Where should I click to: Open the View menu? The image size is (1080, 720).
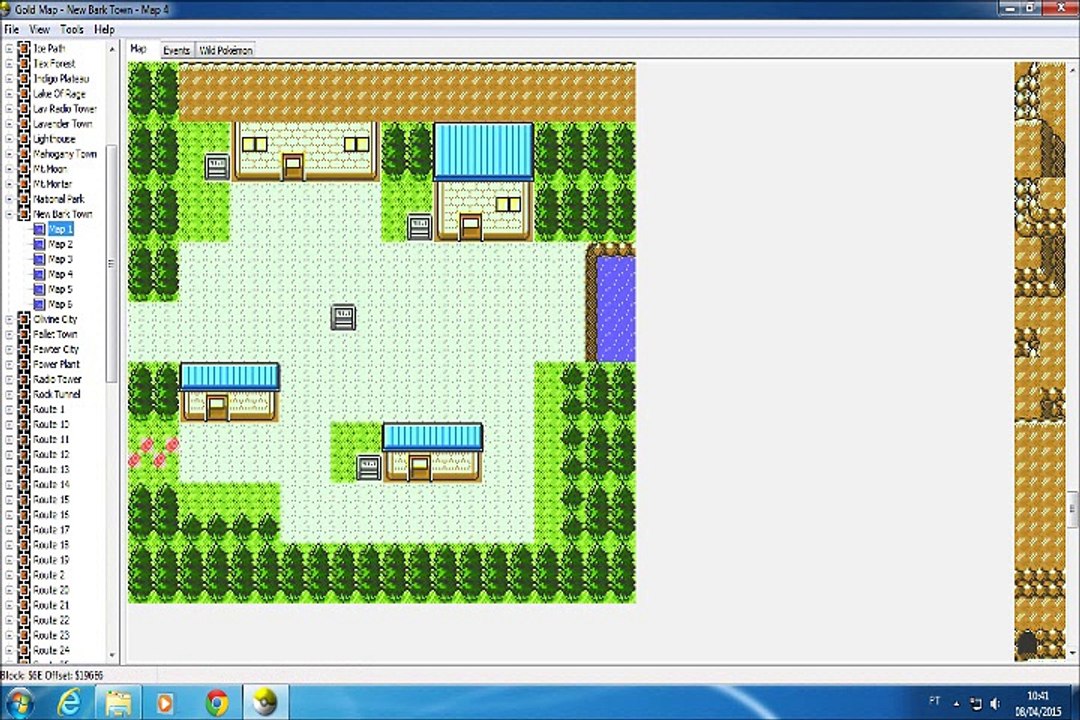tap(39, 30)
